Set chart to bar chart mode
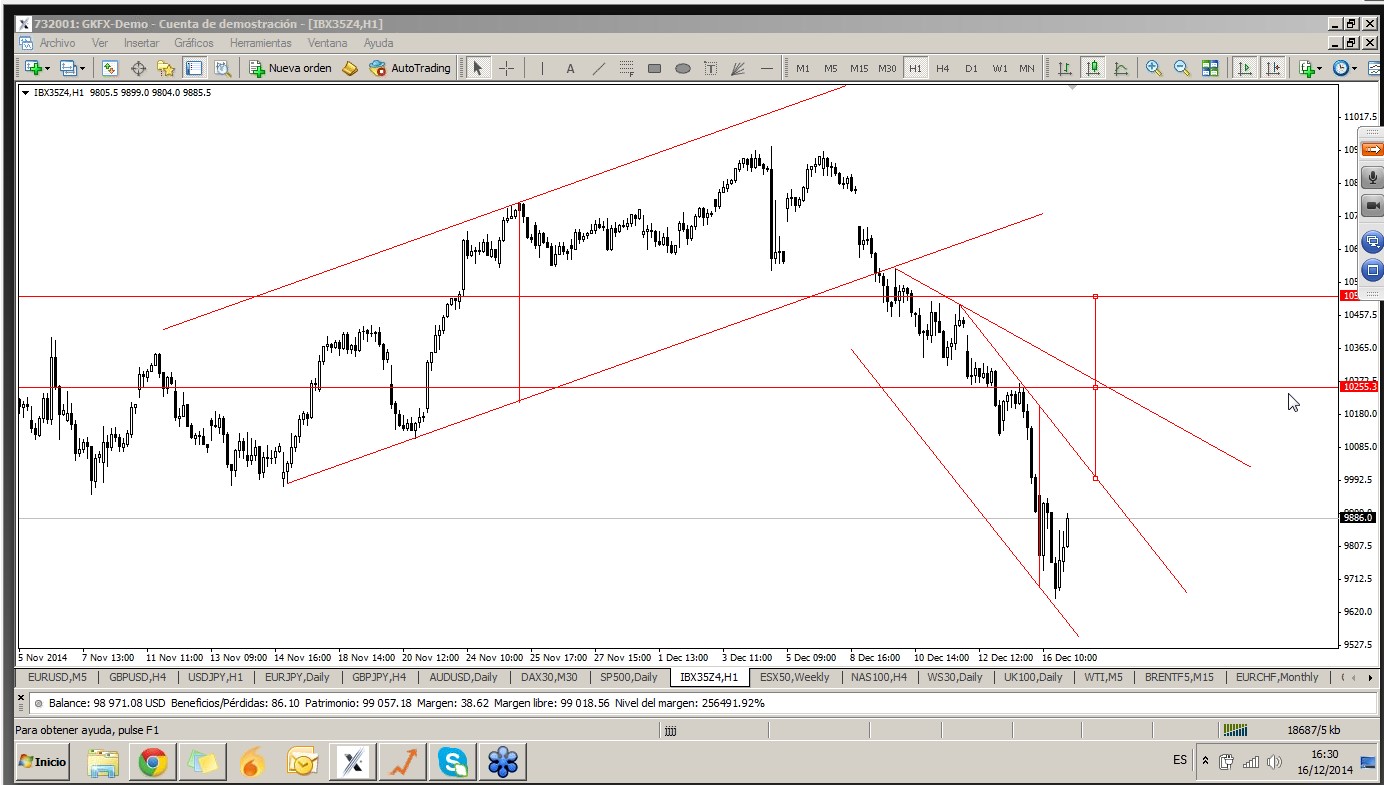1384x785 pixels. [x=1065, y=68]
